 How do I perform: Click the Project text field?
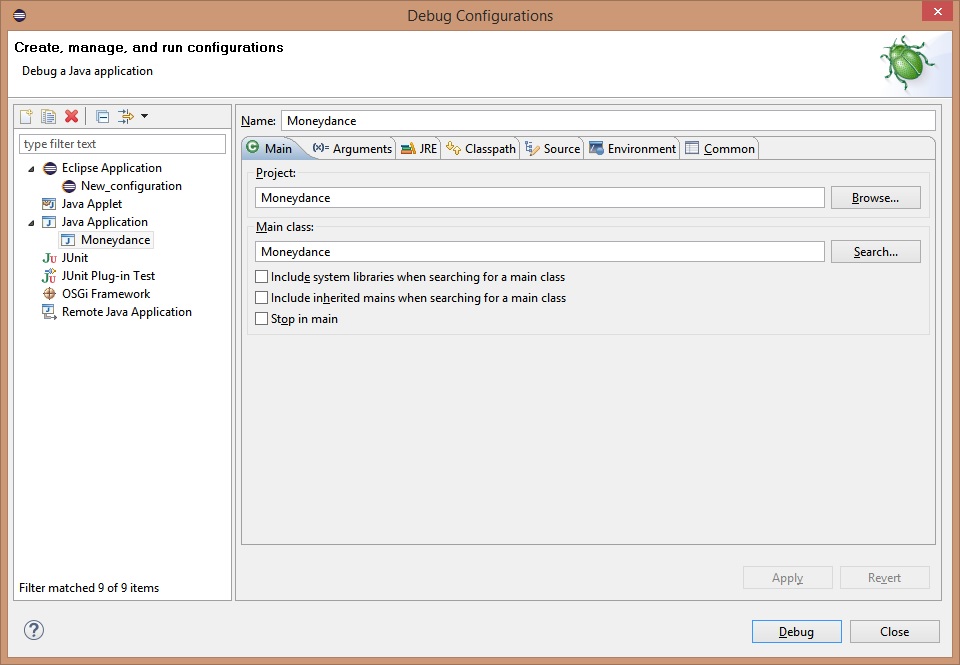pos(540,198)
